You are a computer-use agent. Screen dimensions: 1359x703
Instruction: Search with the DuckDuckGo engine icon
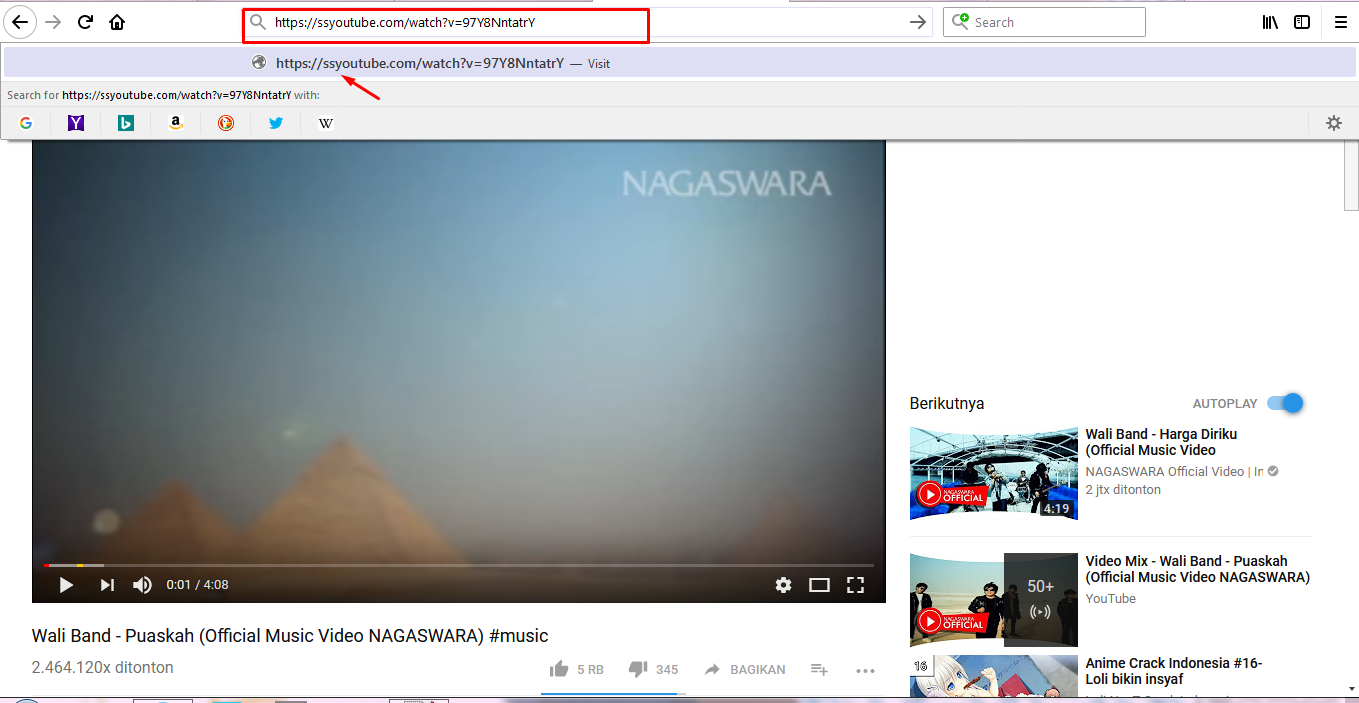(x=226, y=123)
